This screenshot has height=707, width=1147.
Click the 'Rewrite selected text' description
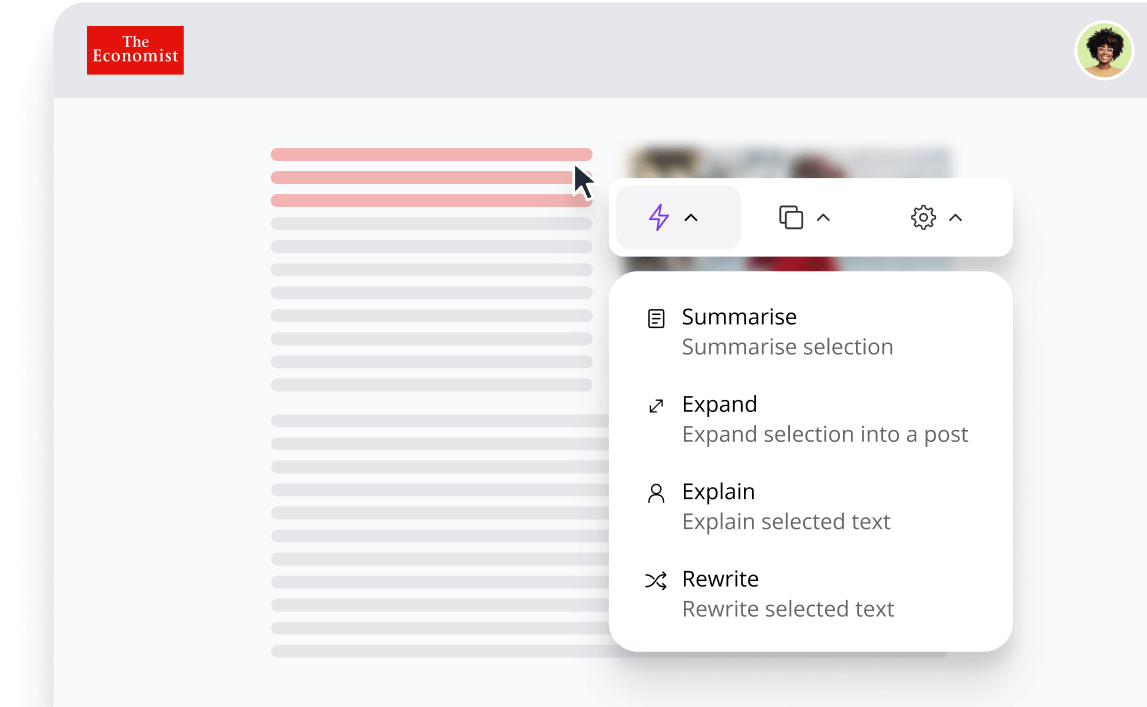787,609
